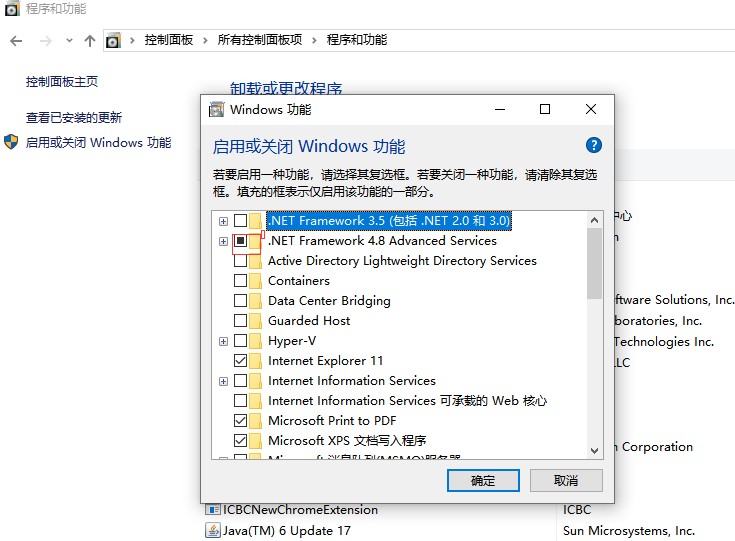Click the control panel icon in address bar

coord(113,40)
